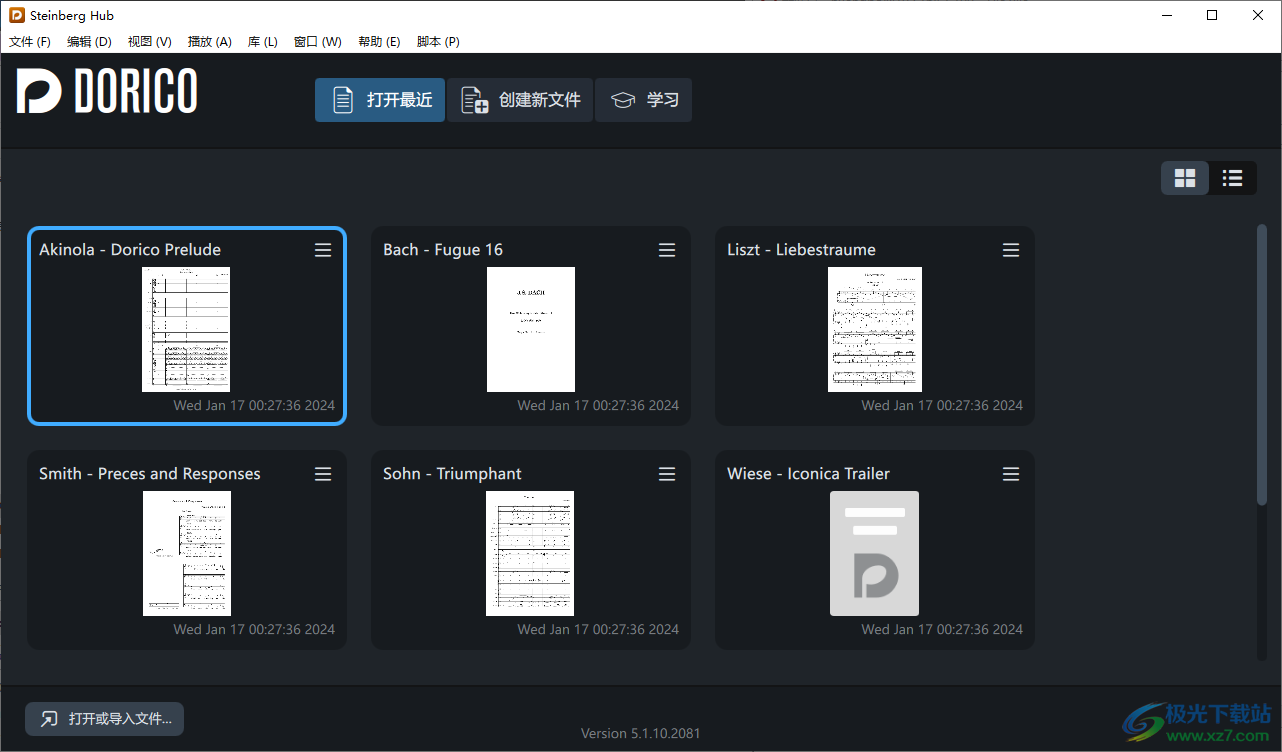This screenshot has height=752, width=1282.
Task: Select the Liszt - Liebestraume score thumbnail
Action: coord(875,329)
